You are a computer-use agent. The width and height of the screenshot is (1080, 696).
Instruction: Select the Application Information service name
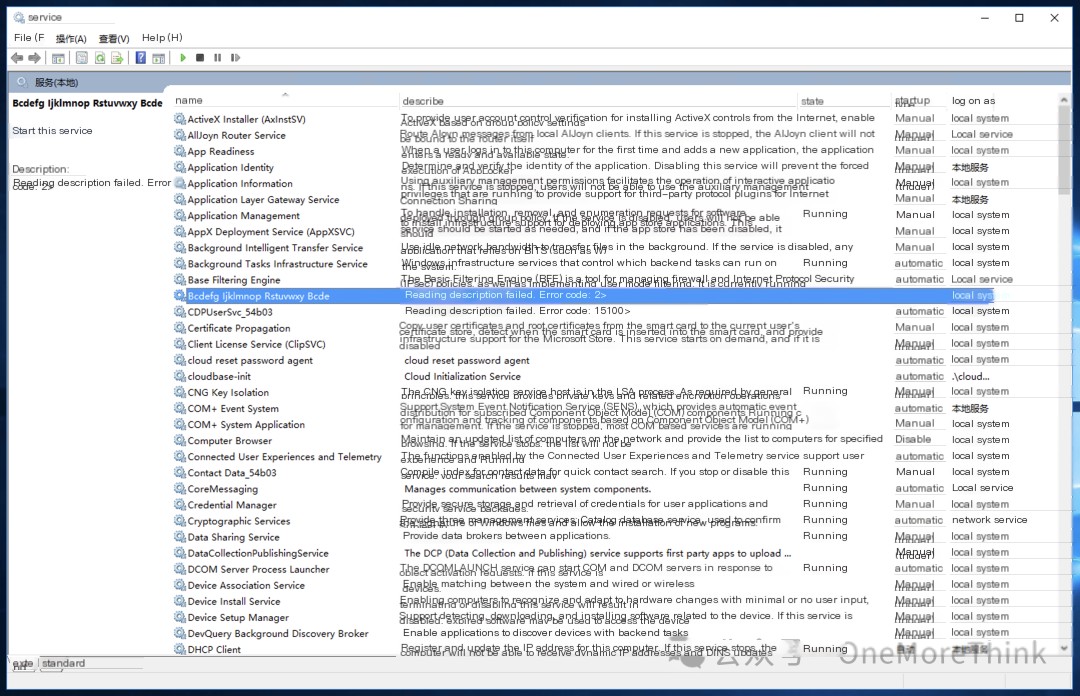(x=240, y=184)
